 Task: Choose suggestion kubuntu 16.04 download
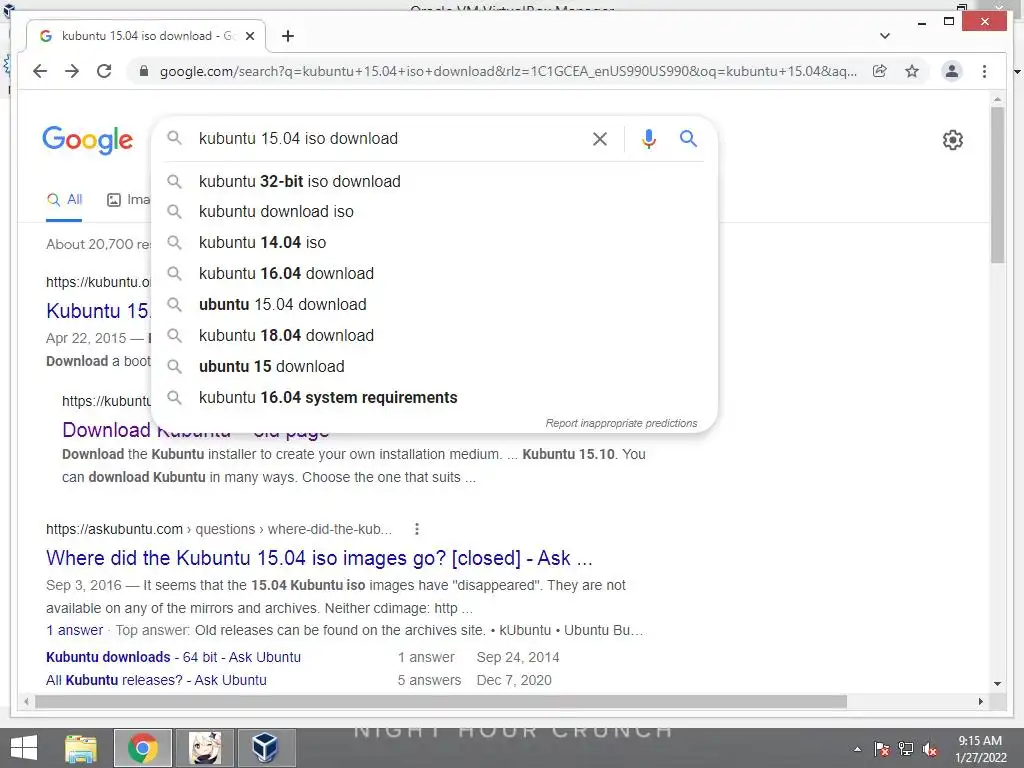(x=434, y=274)
